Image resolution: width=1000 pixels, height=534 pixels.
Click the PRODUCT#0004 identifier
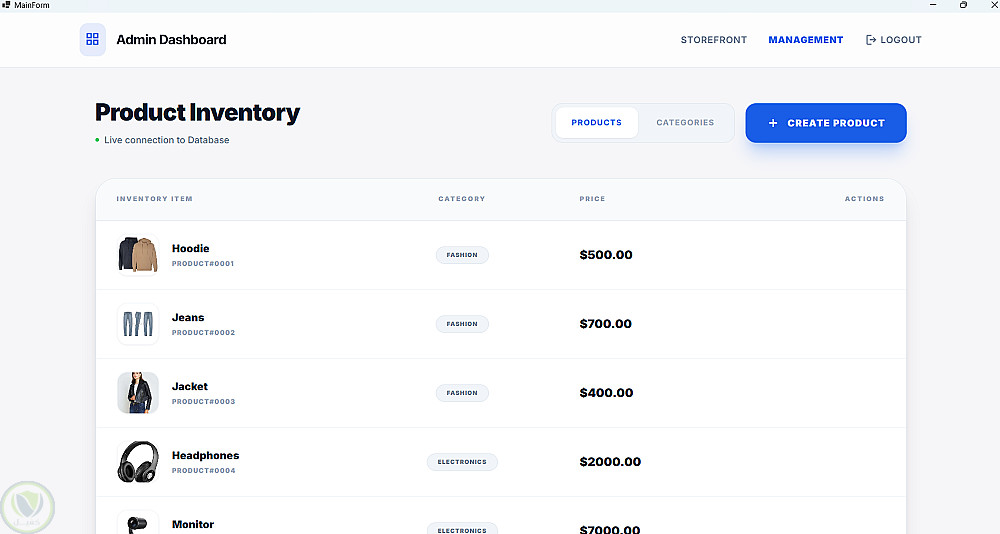pyautogui.click(x=203, y=470)
